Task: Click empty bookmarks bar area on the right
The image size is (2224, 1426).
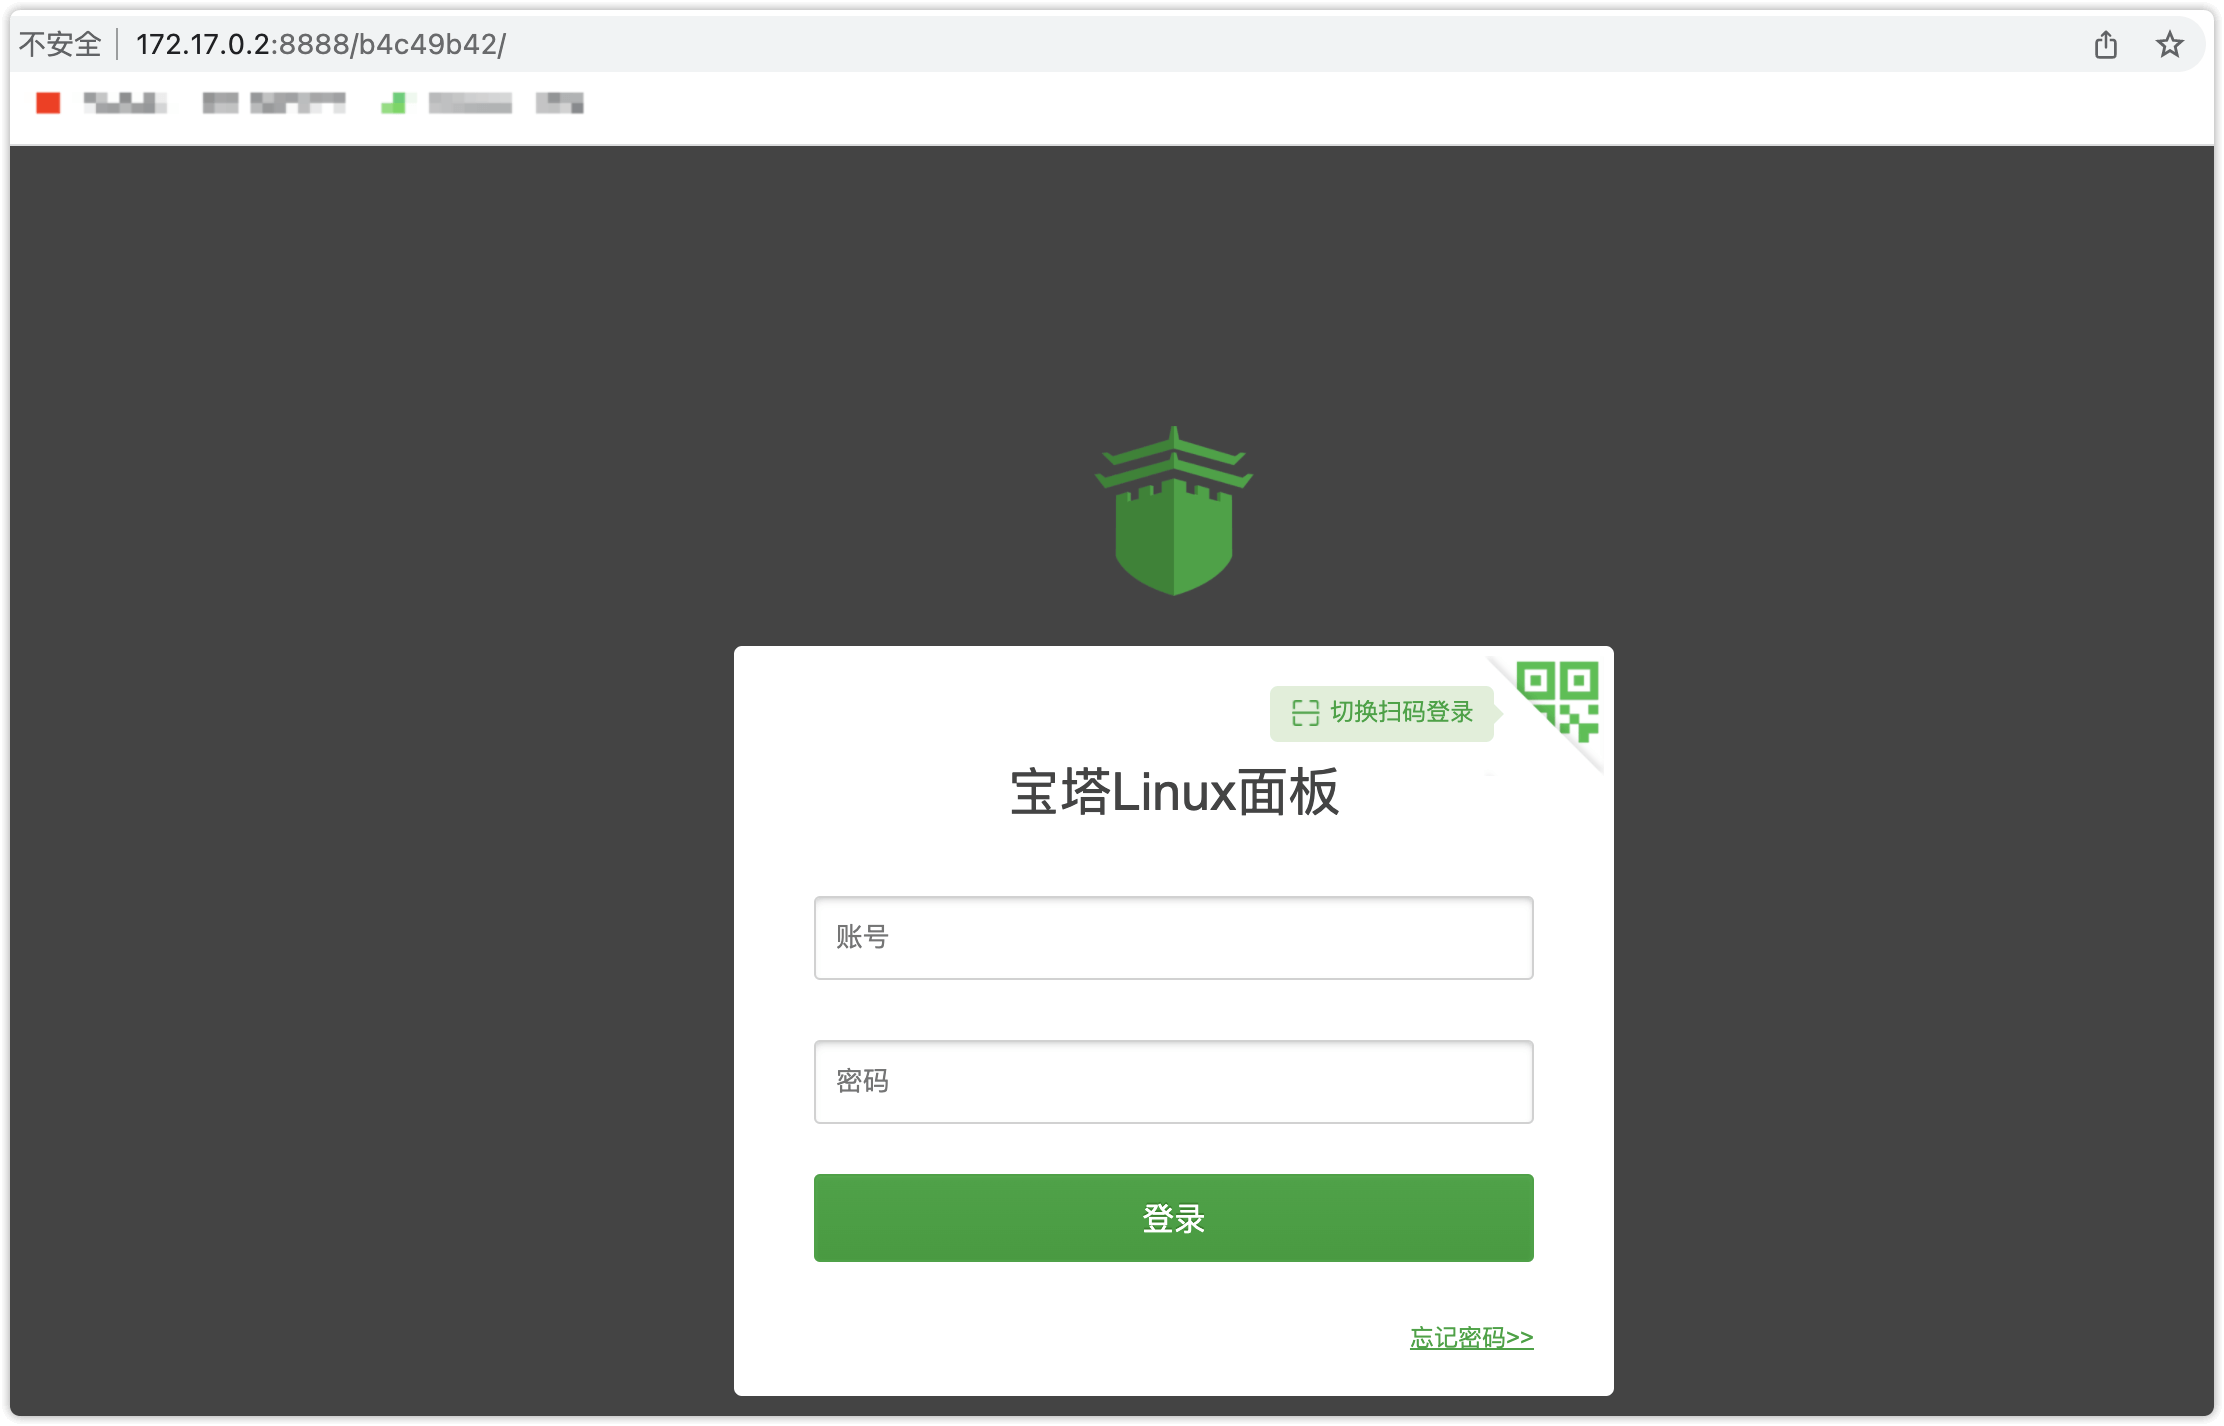Action: (1400, 103)
